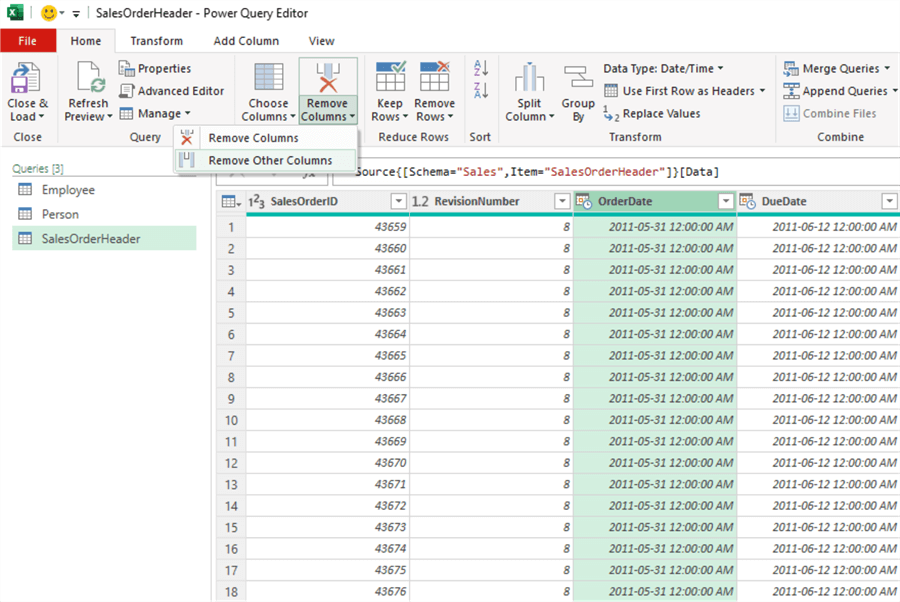Screen dimensions: 900x602
Task: Select the Employee query
Action: 68,190
